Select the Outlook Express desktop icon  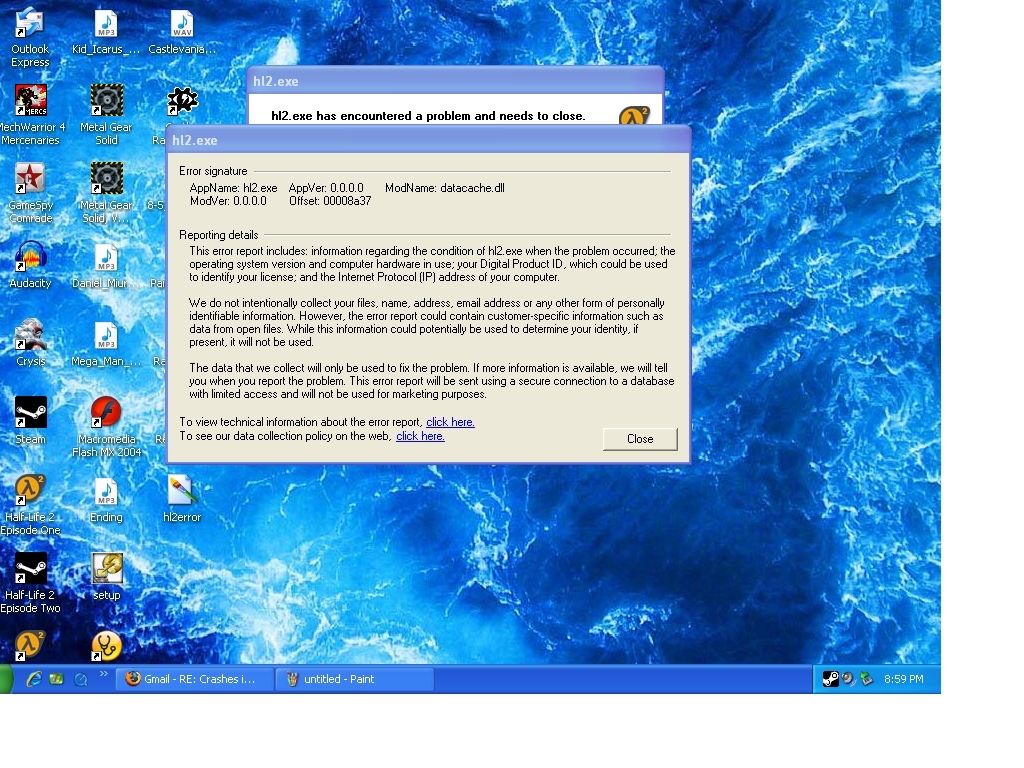tap(30, 24)
